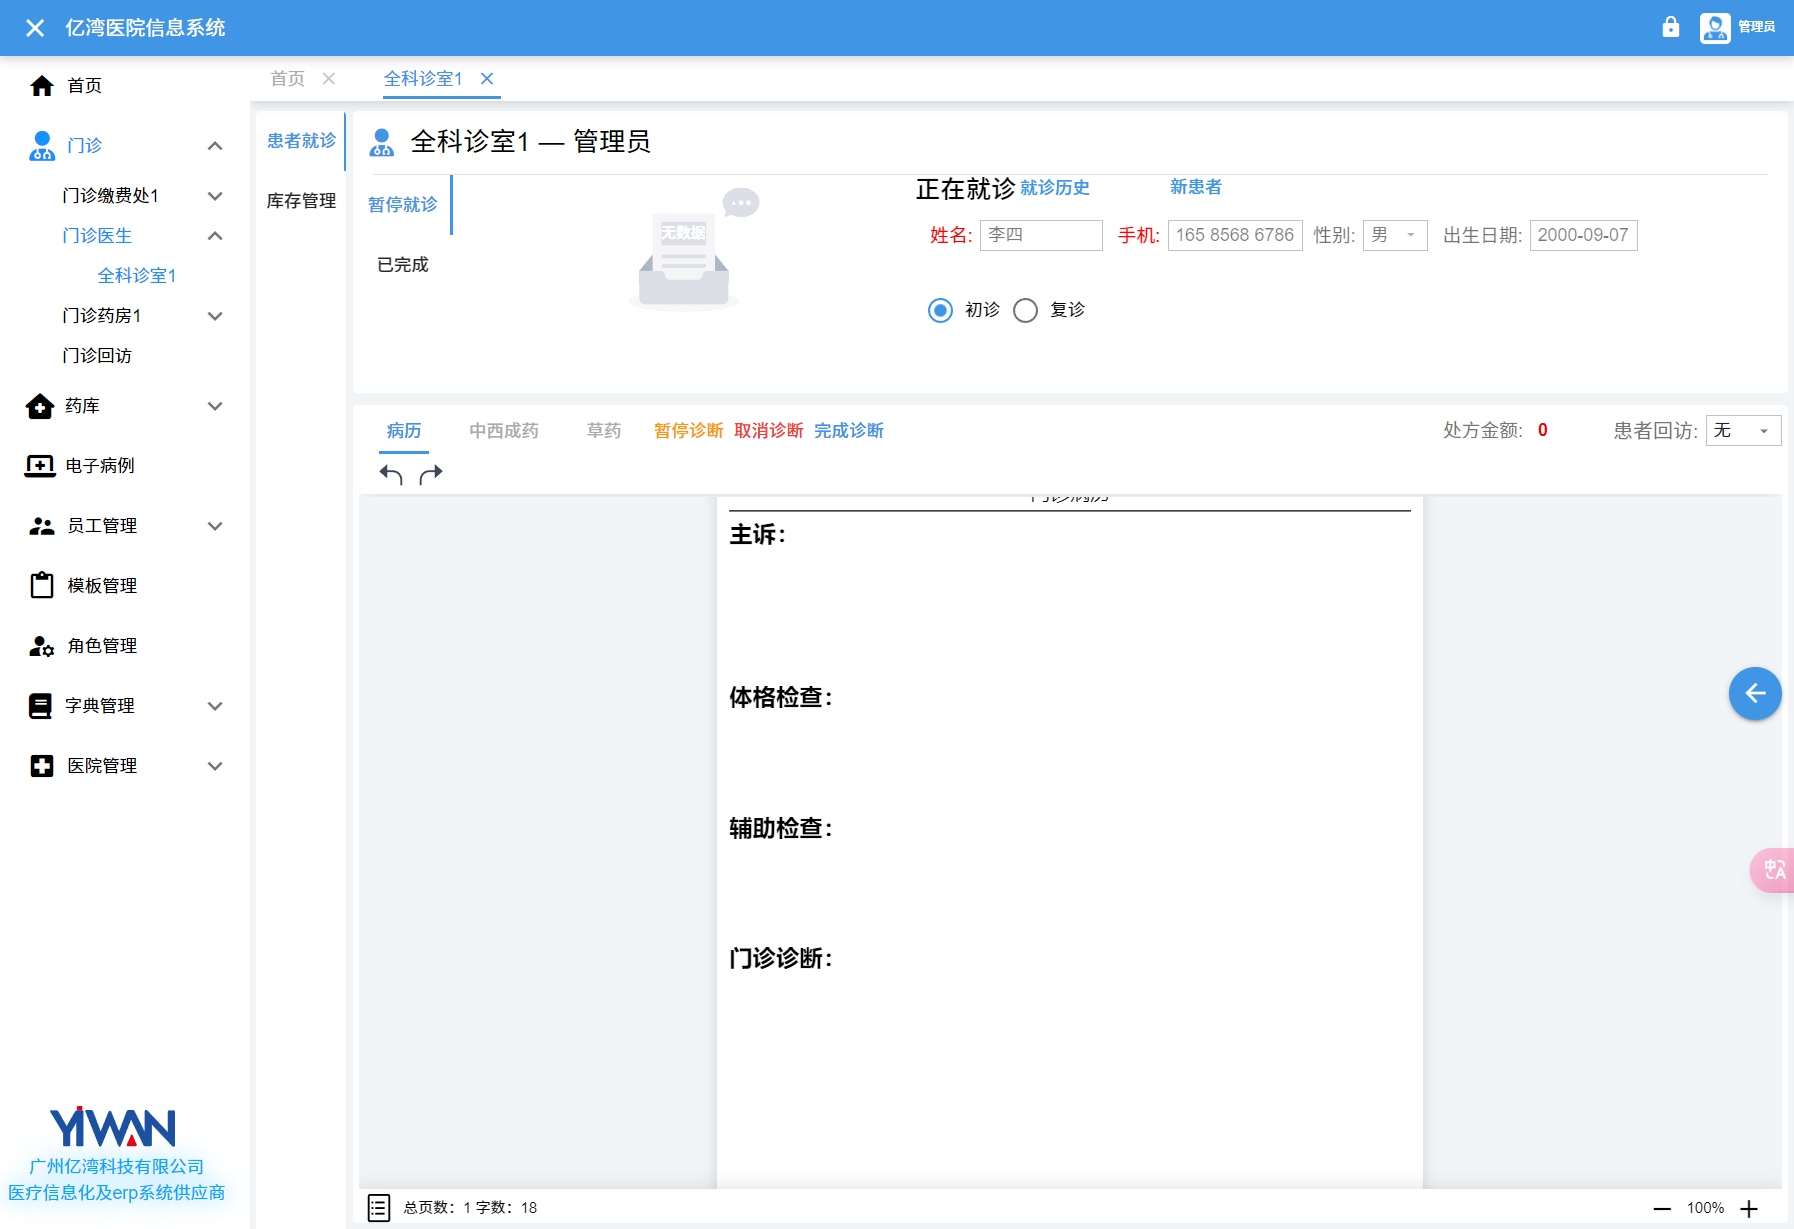1794x1229 pixels.
Task: Open the 患者回访 dropdown
Action: 1743,430
